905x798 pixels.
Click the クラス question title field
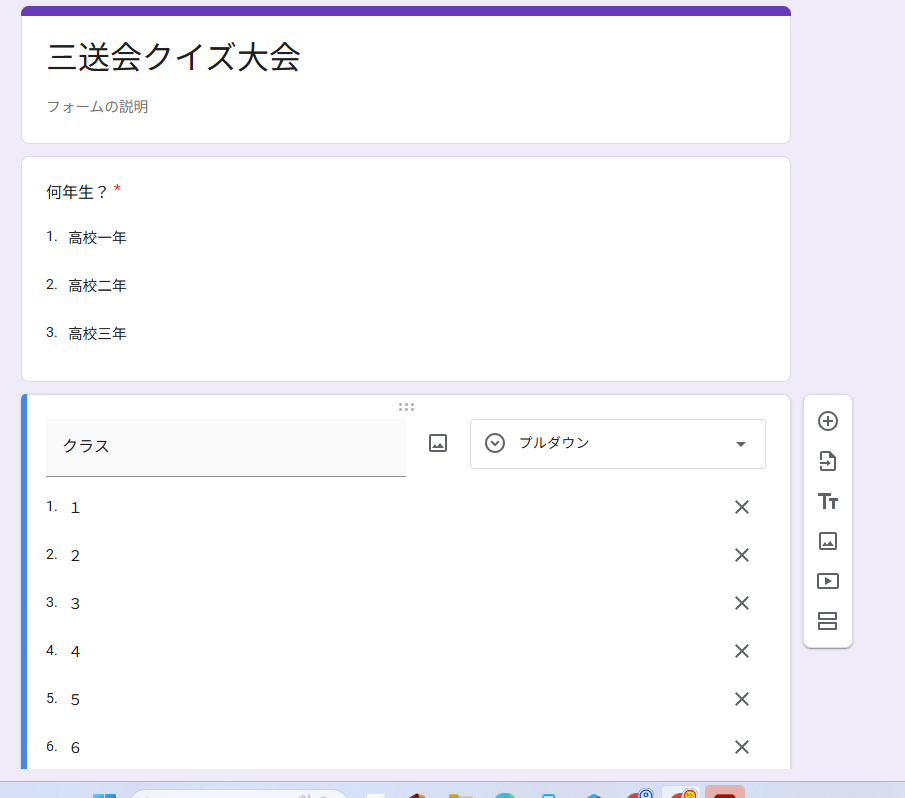coord(225,446)
